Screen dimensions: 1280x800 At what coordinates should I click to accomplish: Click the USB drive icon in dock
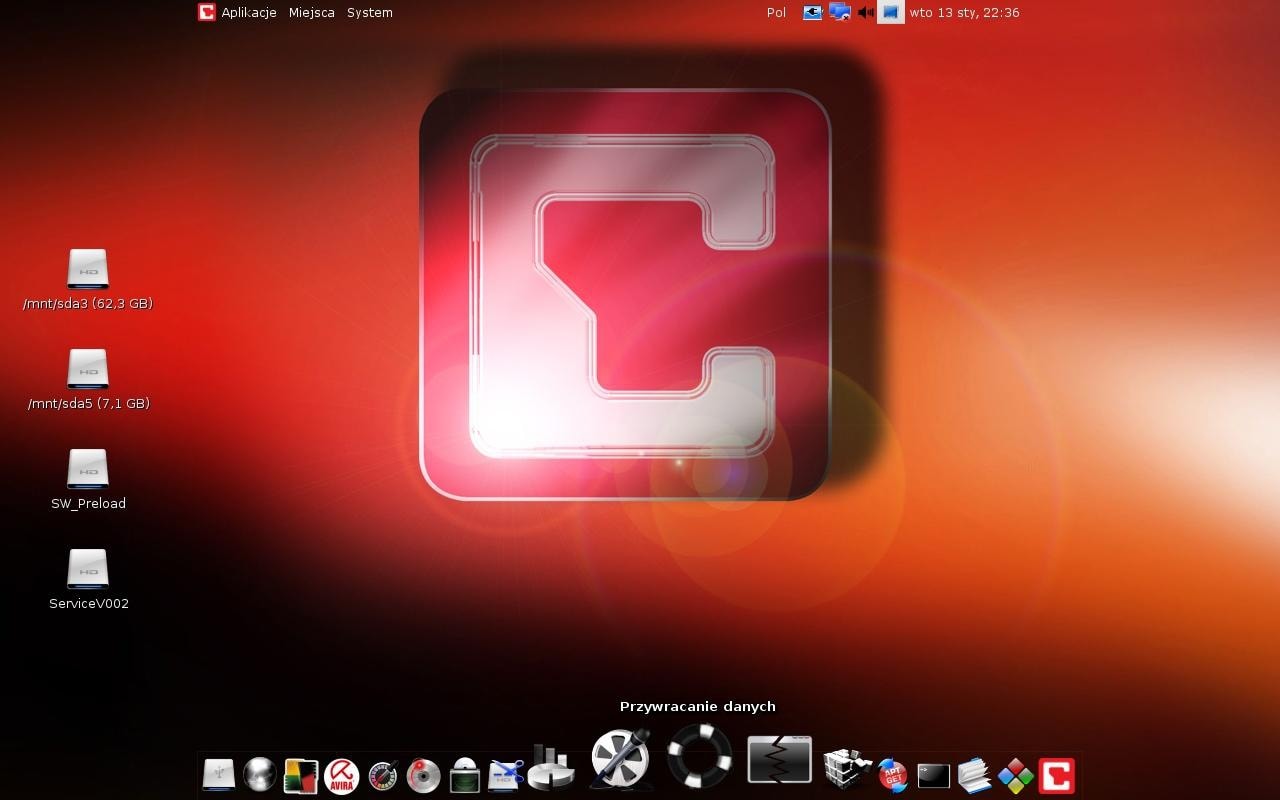pyautogui.click(x=218, y=775)
